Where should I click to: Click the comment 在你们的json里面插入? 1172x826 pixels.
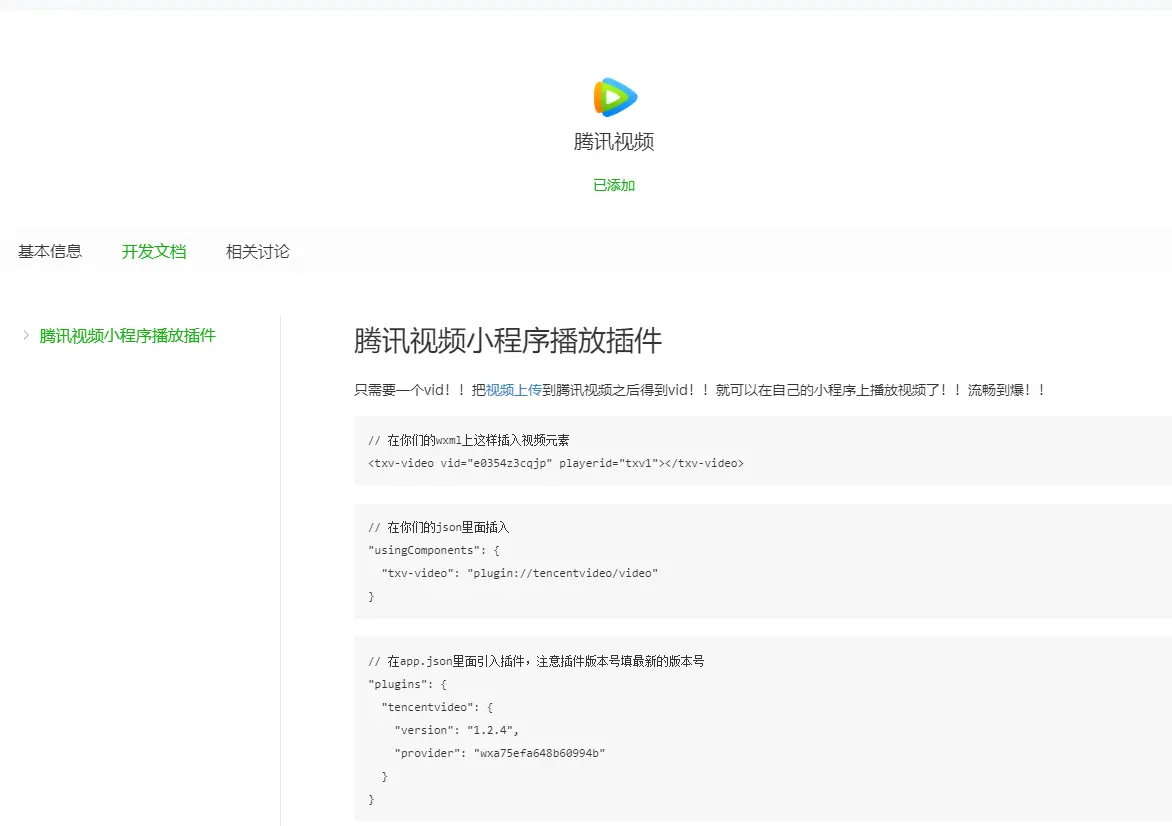coord(438,528)
